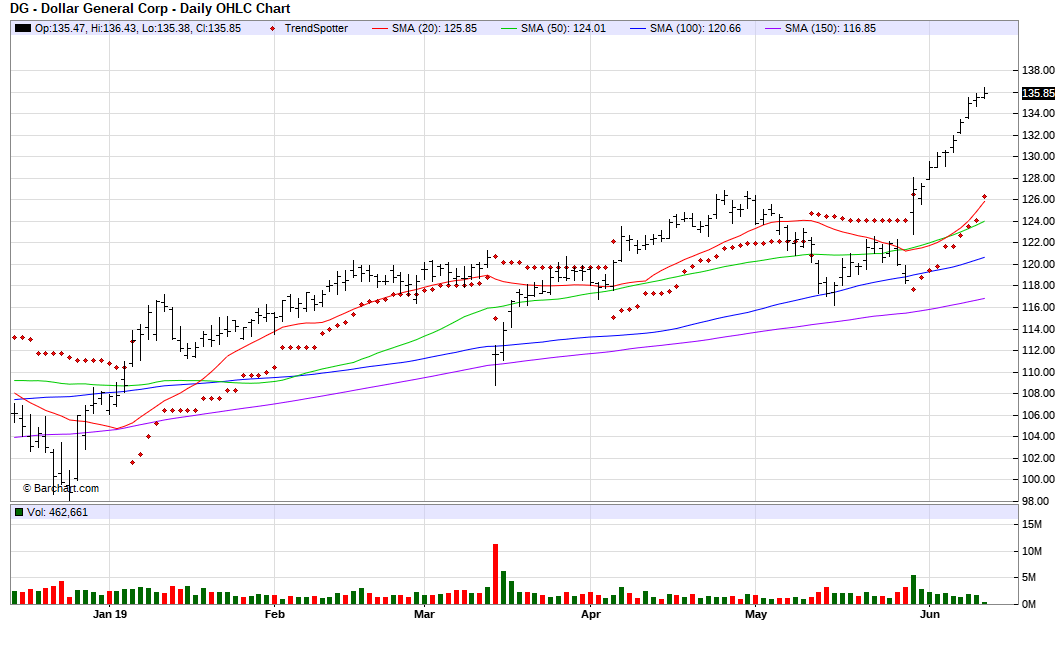Click the 138.00 price axis label
Viewport: 1060px width, 645px height.
point(1038,70)
